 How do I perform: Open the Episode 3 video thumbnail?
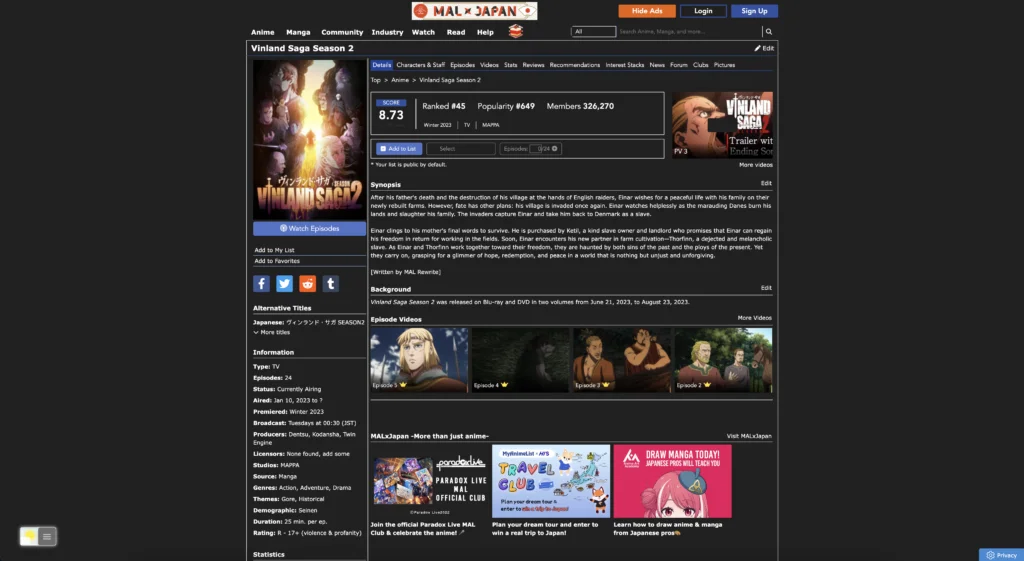click(622, 360)
